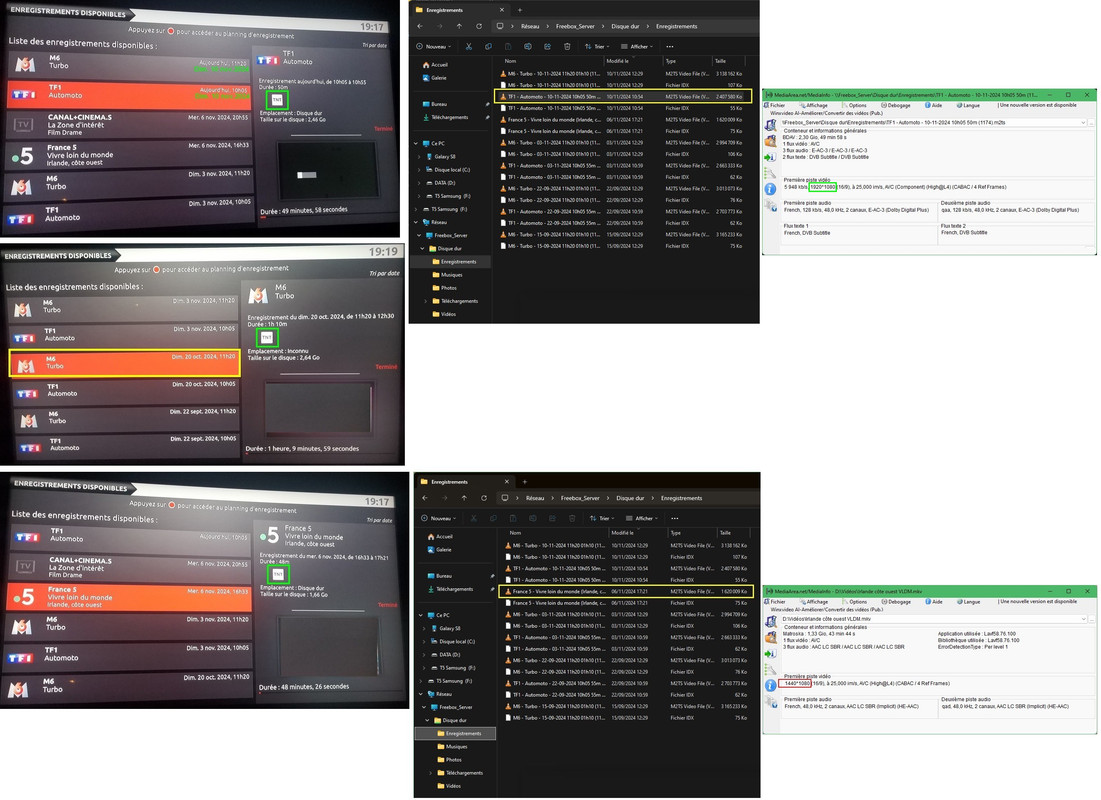
Task: Click the green-arrow export icon in TF1 Automoto MediaInfo
Action: click(770, 157)
